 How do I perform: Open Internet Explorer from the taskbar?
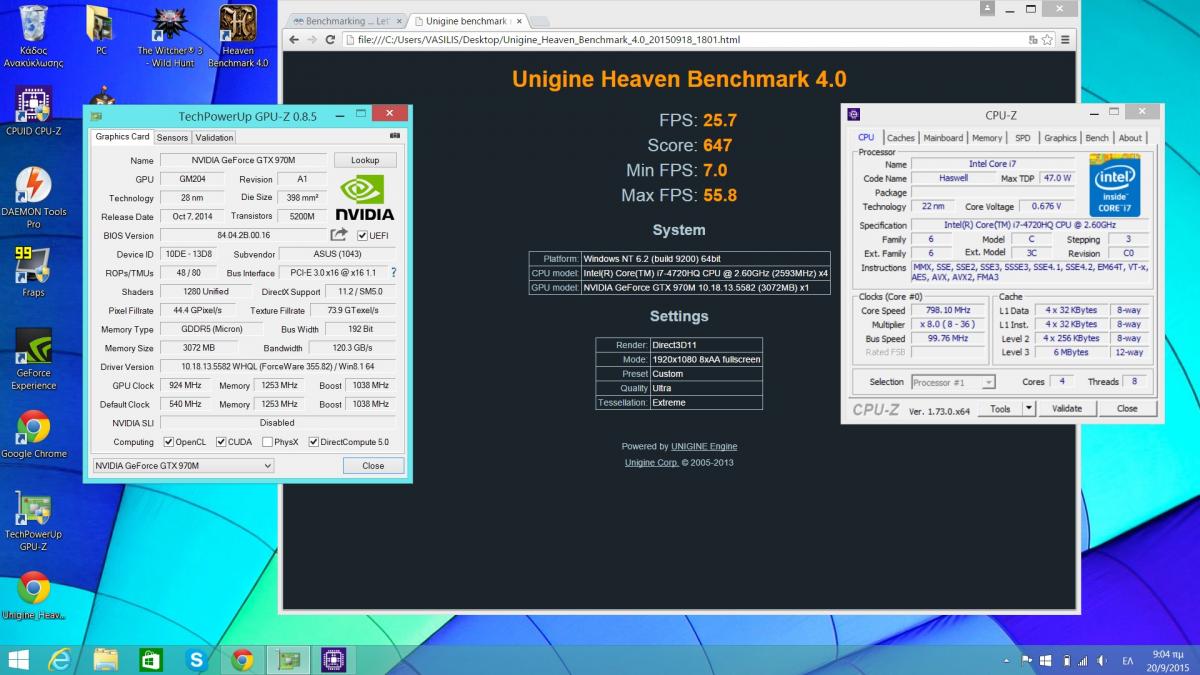pyautogui.click(x=61, y=659)
